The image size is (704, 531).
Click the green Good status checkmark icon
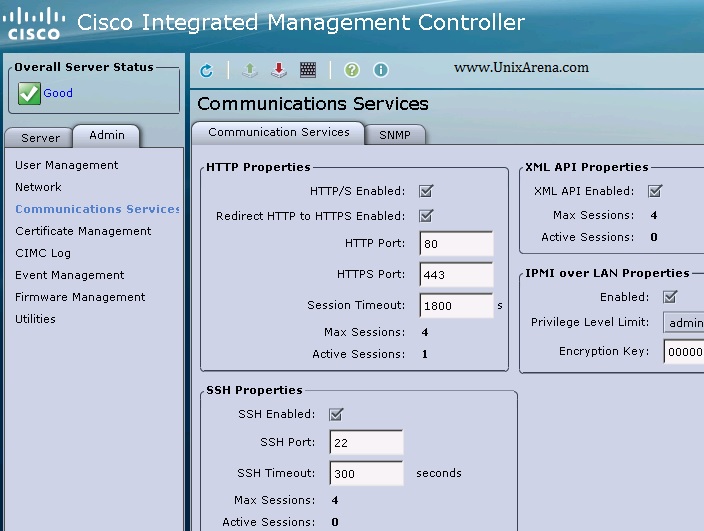(29, 93)
